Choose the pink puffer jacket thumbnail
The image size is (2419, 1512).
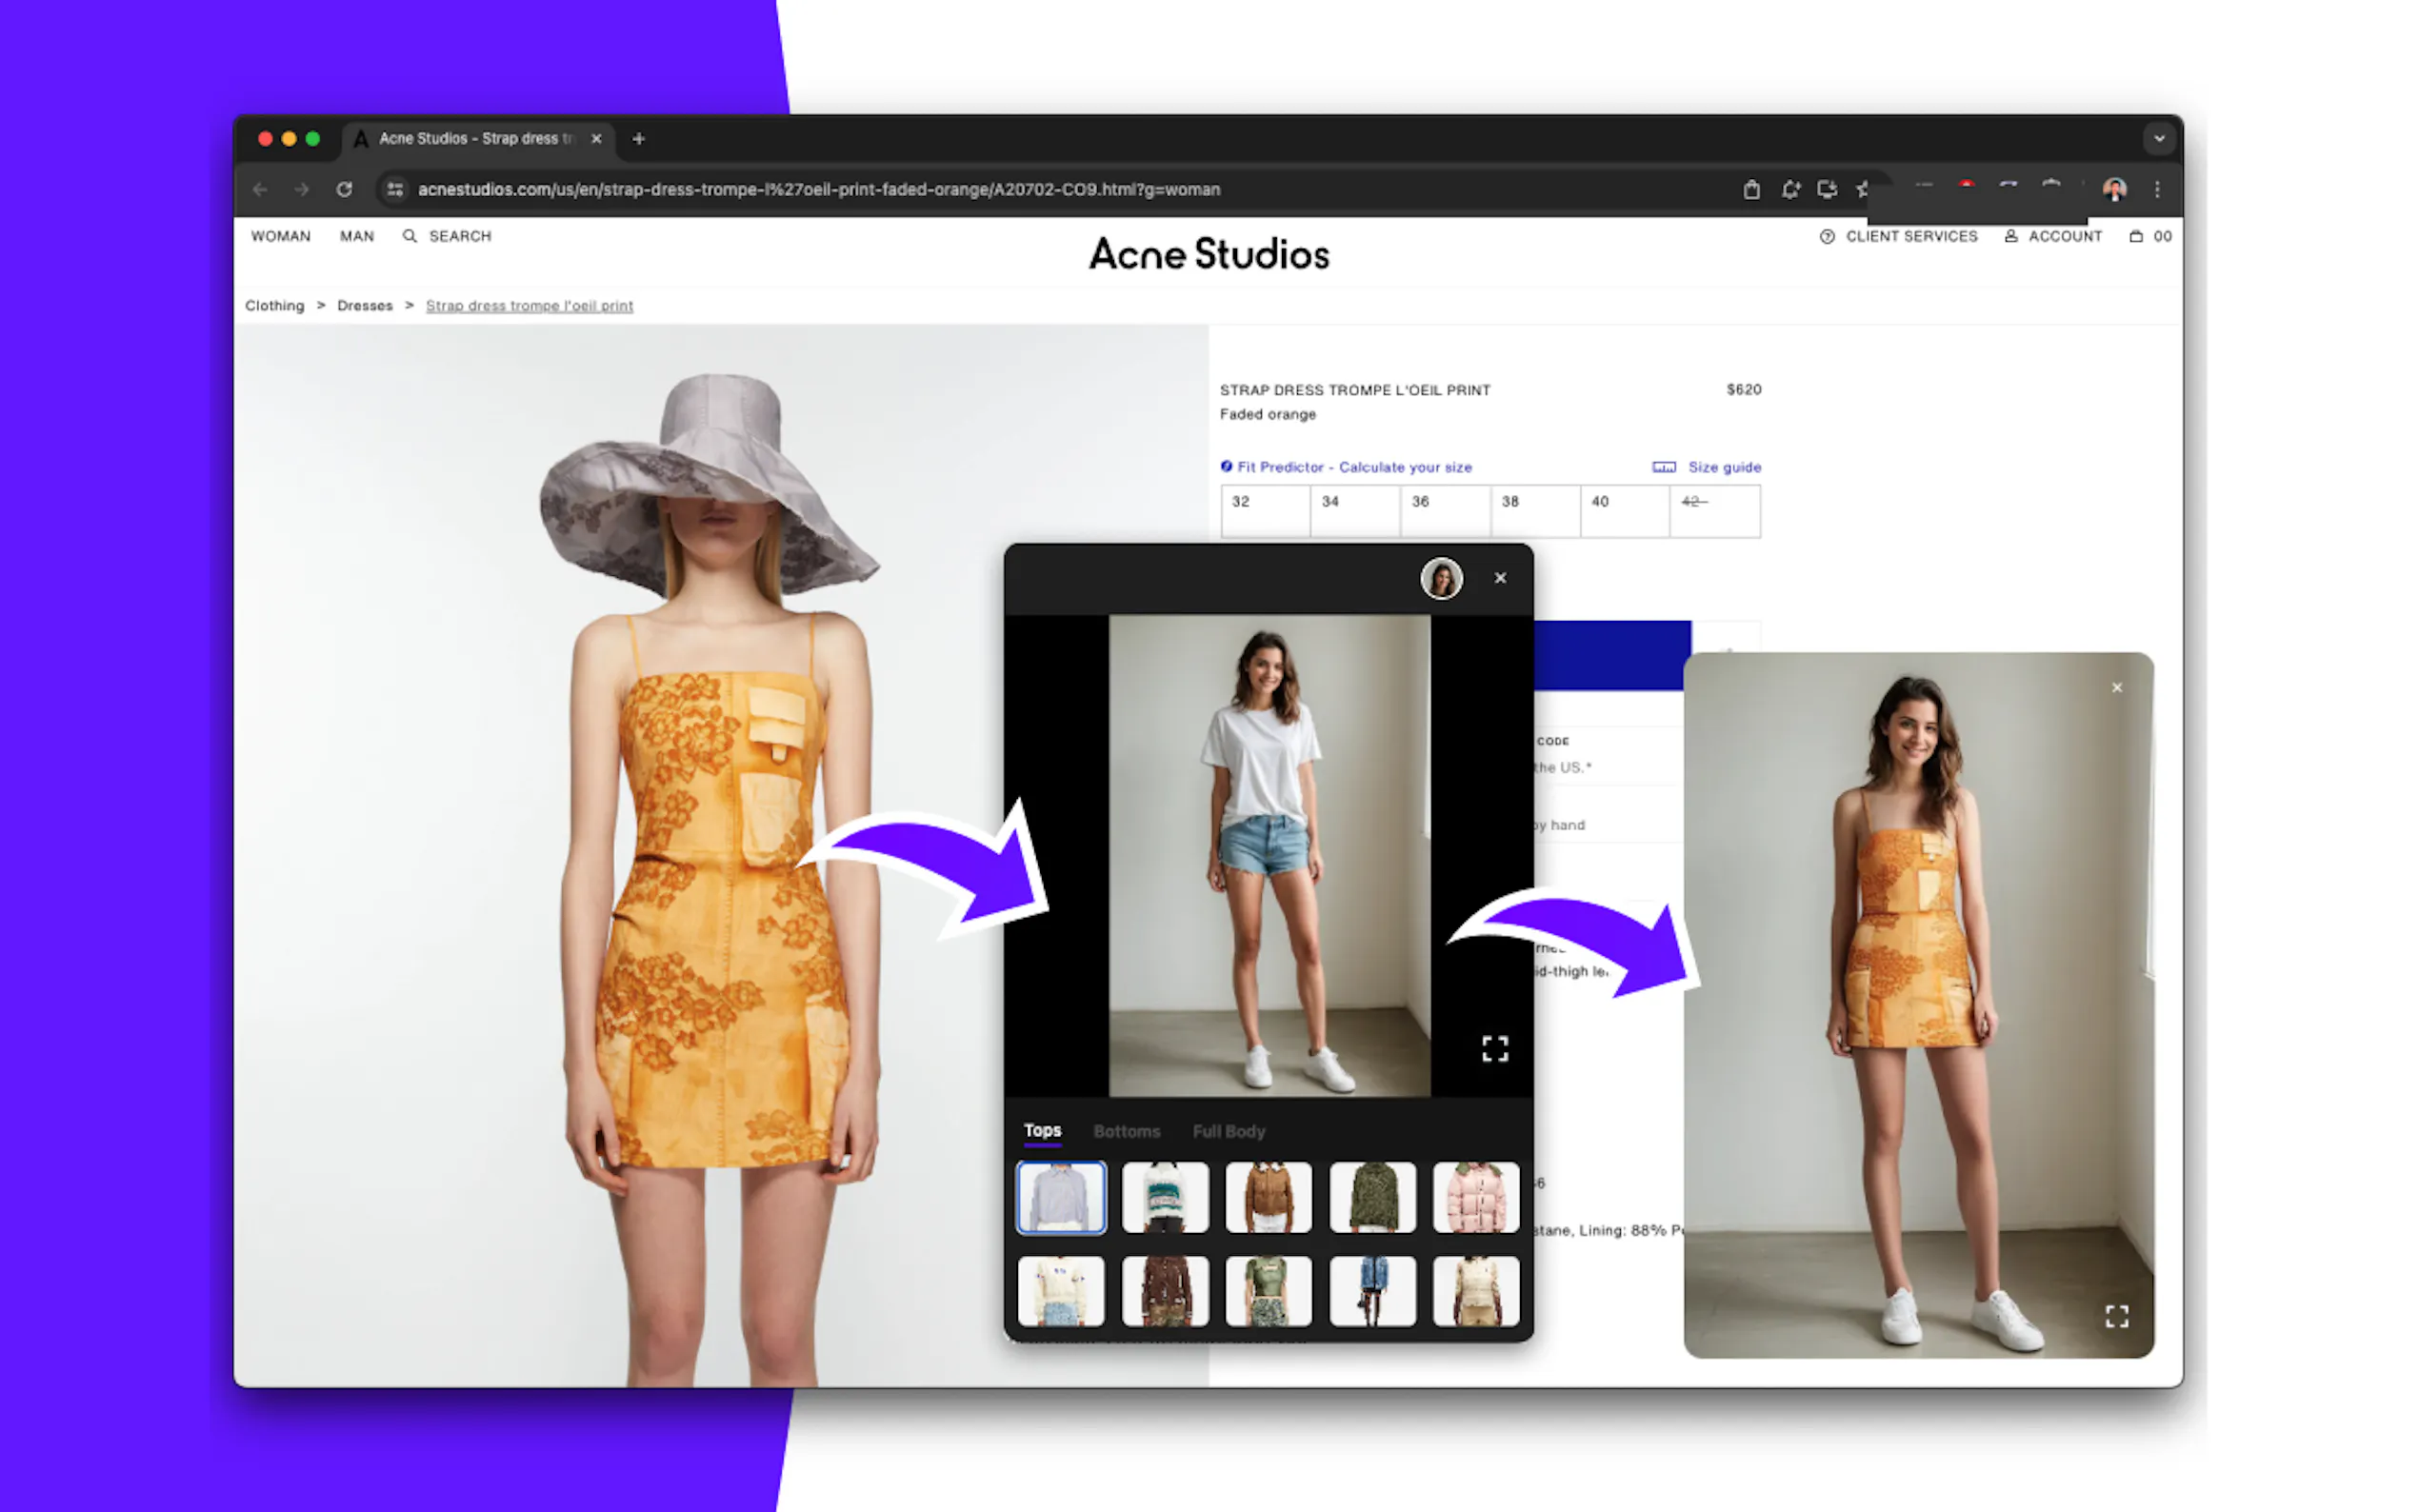[1475, 1197]
